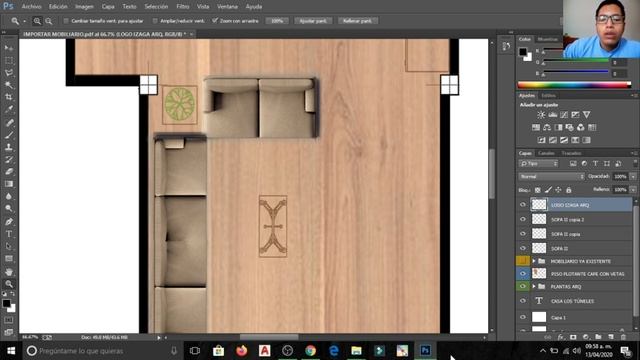Select the Move tool
640x360 pixels.
pyautogui.click(x=9, y=48)
